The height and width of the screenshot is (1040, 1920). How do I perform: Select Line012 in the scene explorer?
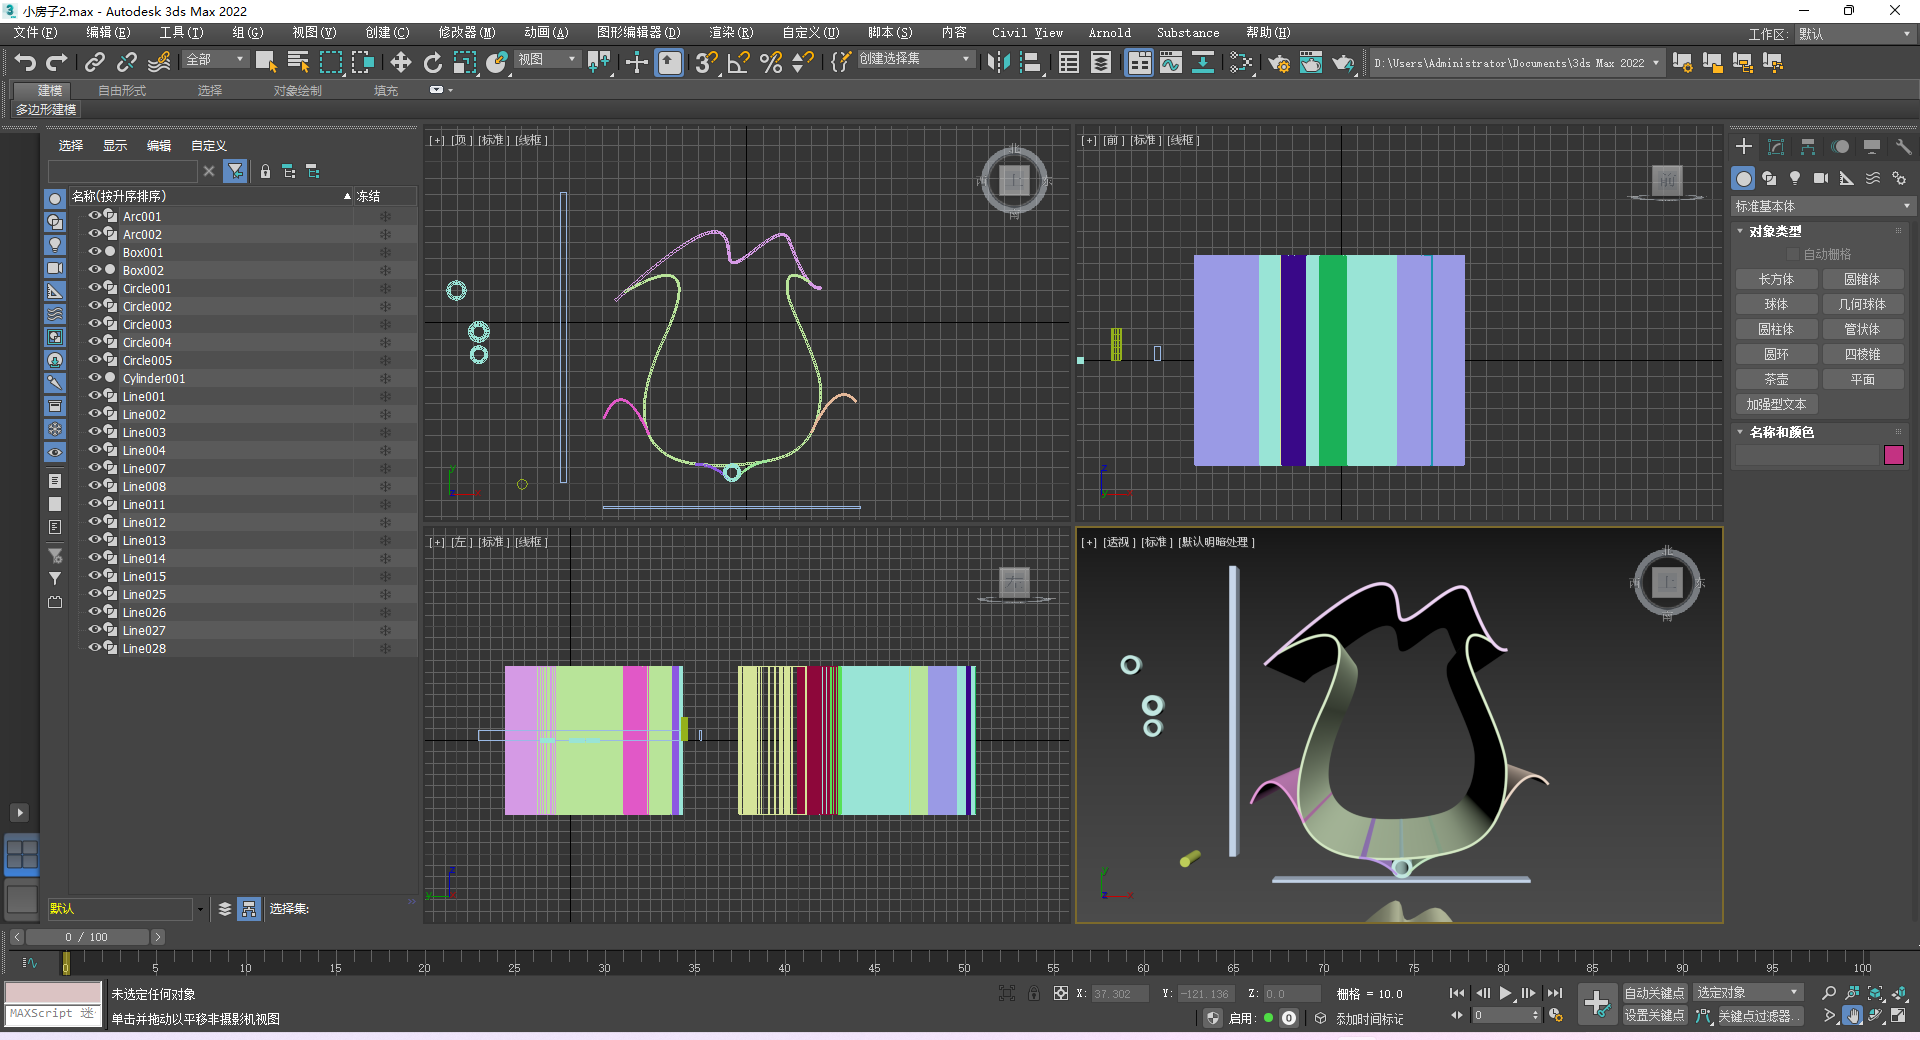tap(144, 522)
